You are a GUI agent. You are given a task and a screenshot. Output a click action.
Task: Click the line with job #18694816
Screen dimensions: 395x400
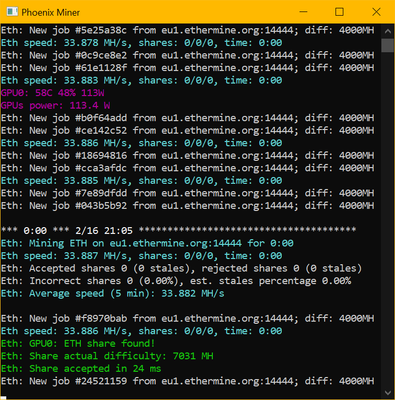(x=188, y=156)
